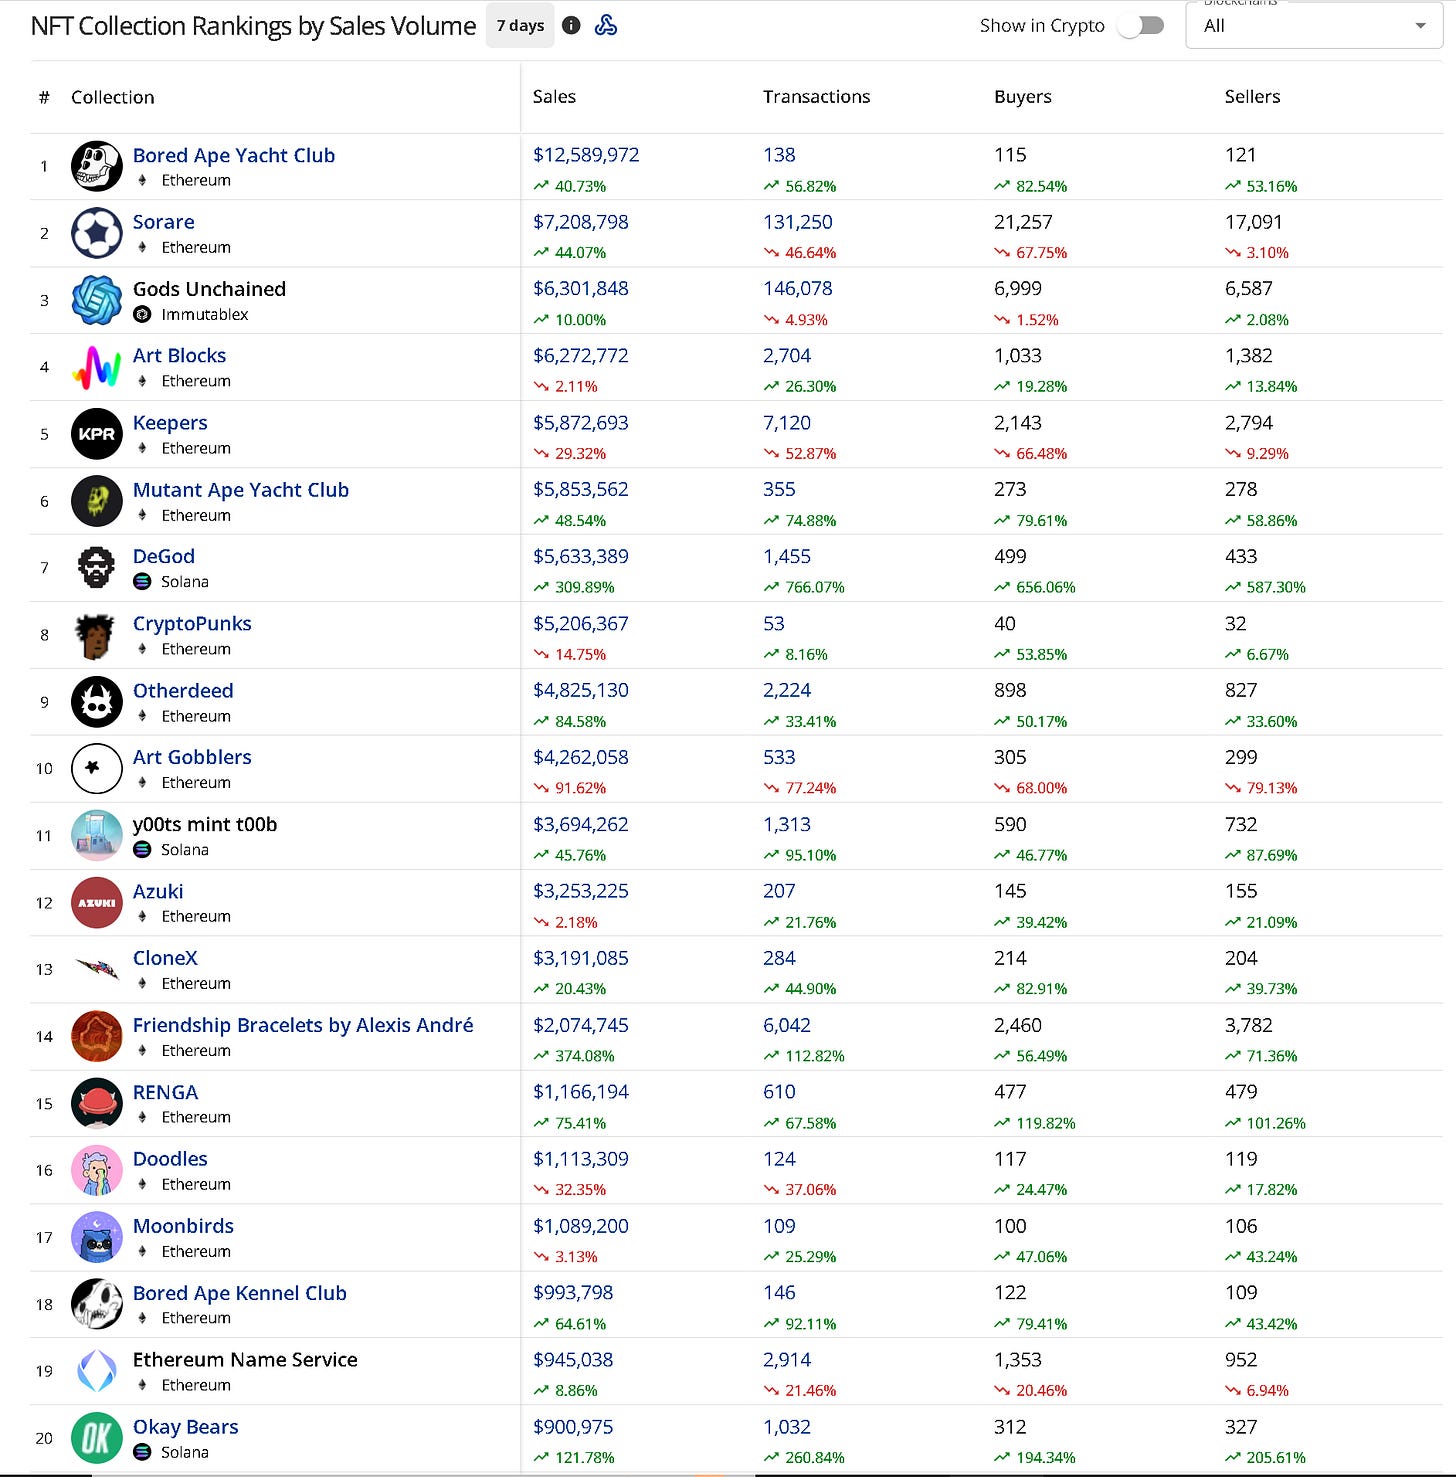This screenshot has height=1477, width=1456.
Task: Click Gods Unchained's 146,078 transactions value
Action: [x=797, y=288]
